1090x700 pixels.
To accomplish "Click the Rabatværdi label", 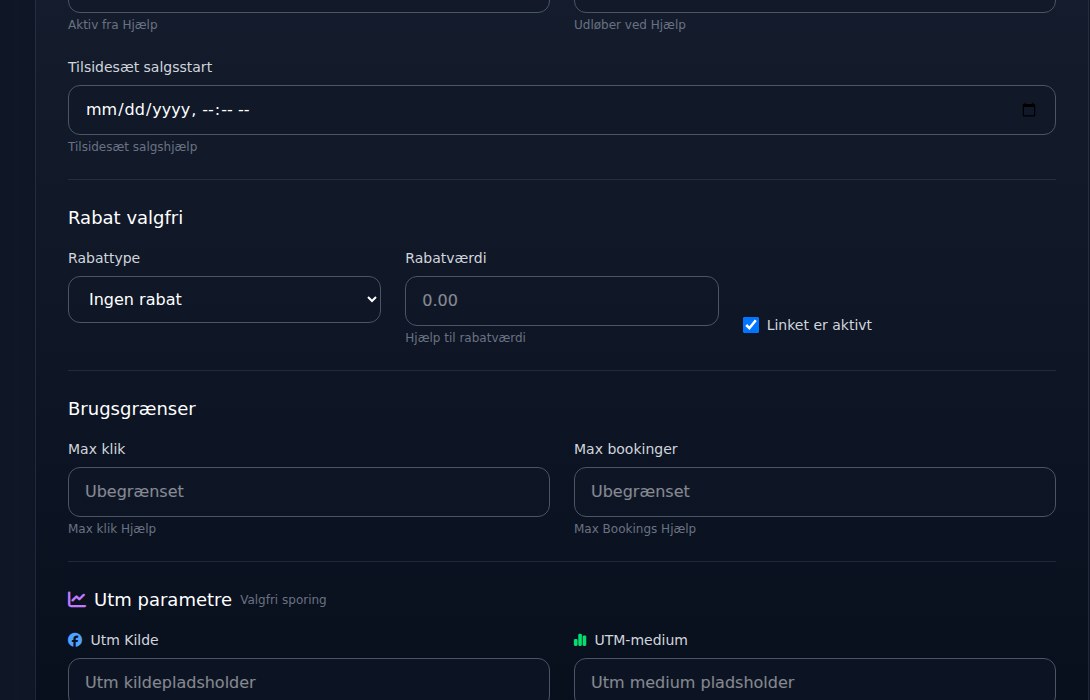I will pos(446,258).
